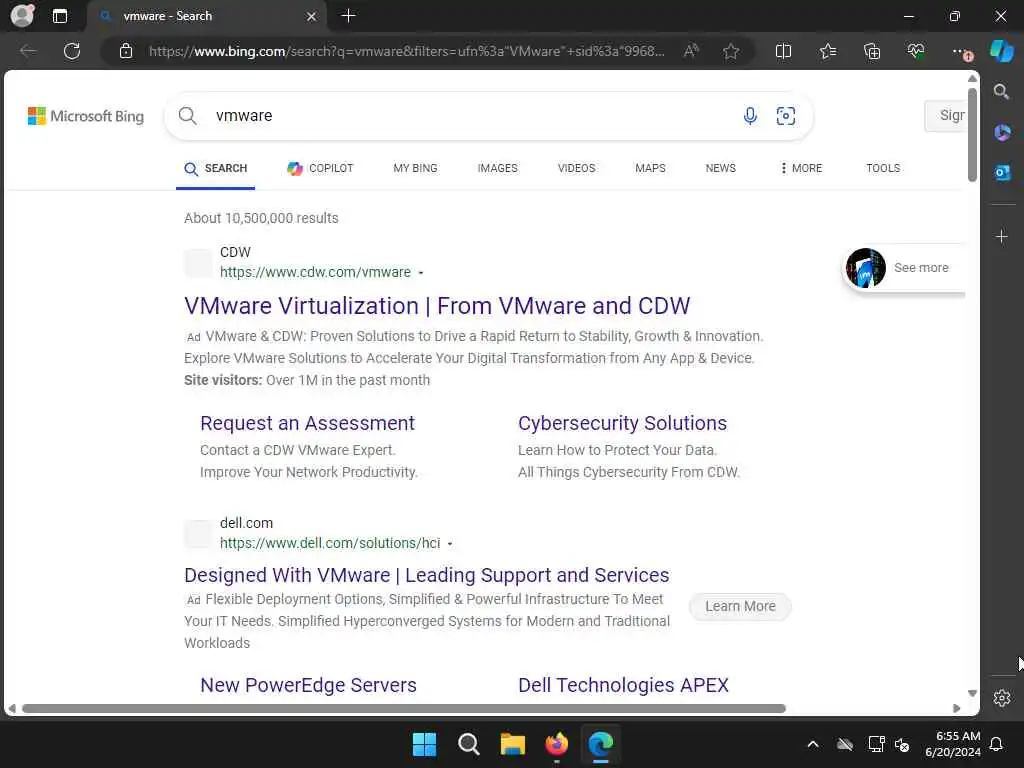Screen dimensions: 1024x768
Task: Add a sidebar app with plus
Action: pyautogui.click(x=1002, y=236)
